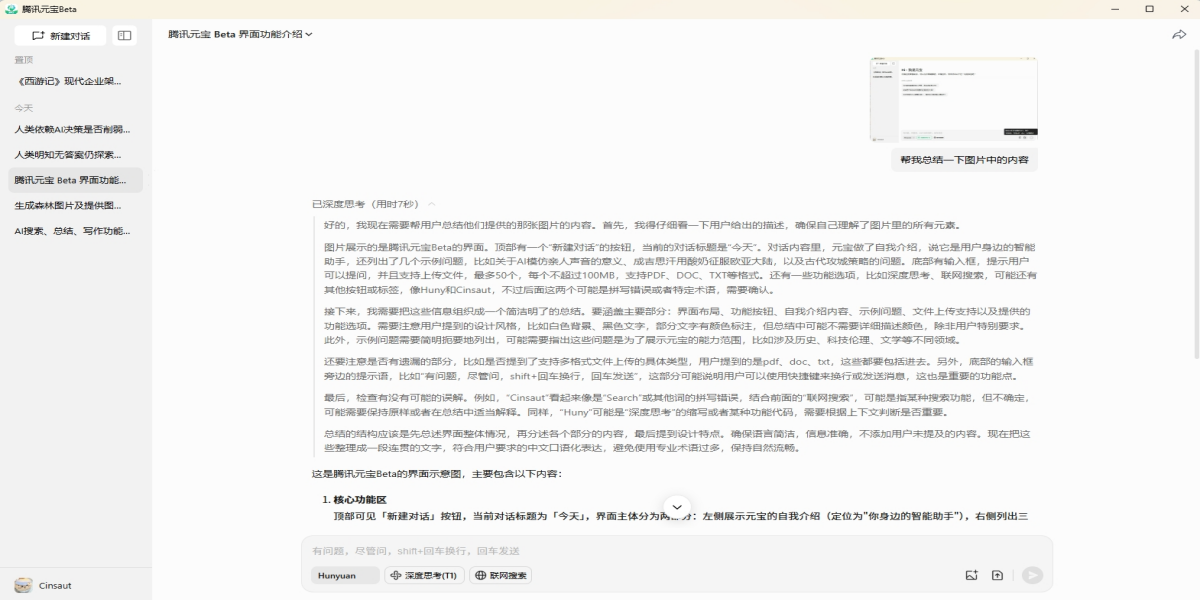Click the 腾讯元宝 app logo in title bar

click(11, 9)
